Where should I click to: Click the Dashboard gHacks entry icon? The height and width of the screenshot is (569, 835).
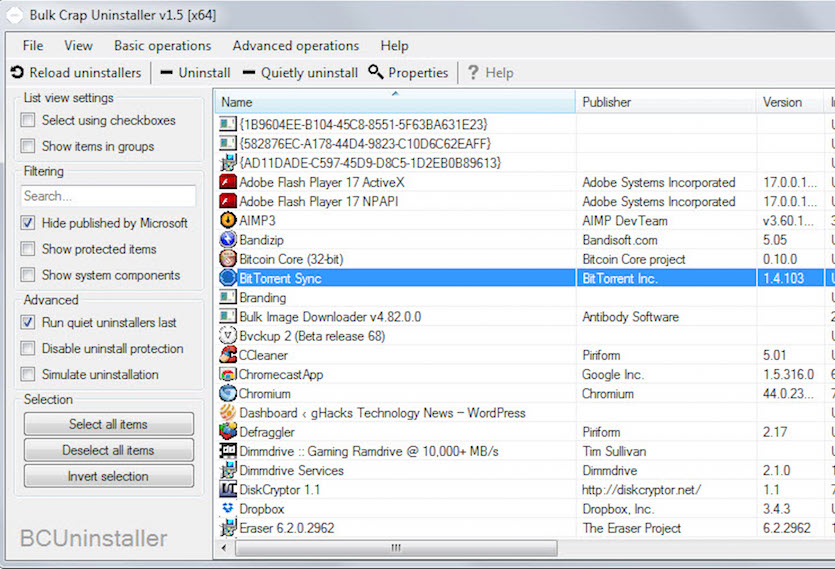[228, 412]
